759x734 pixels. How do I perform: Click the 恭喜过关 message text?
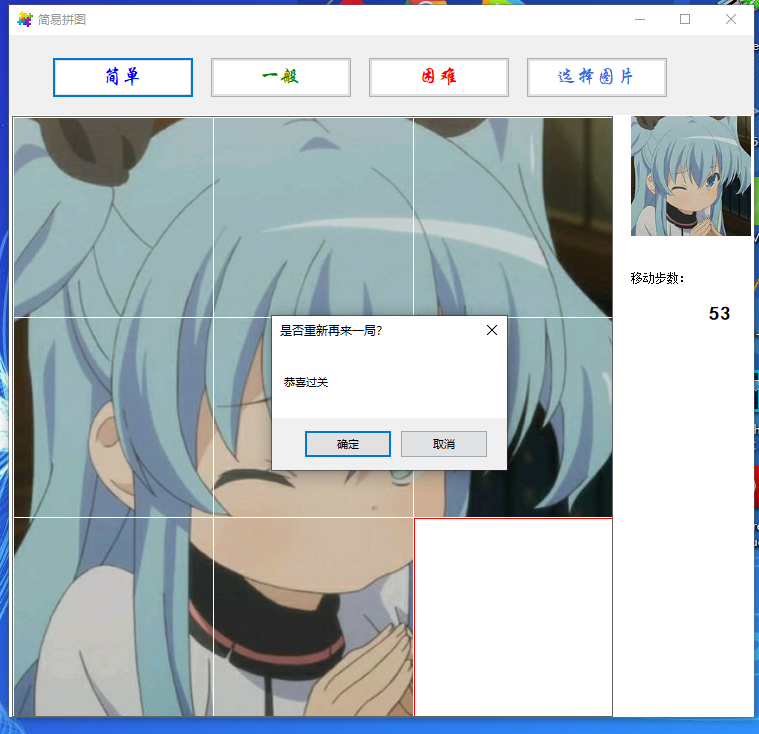(x=306, y=382)
